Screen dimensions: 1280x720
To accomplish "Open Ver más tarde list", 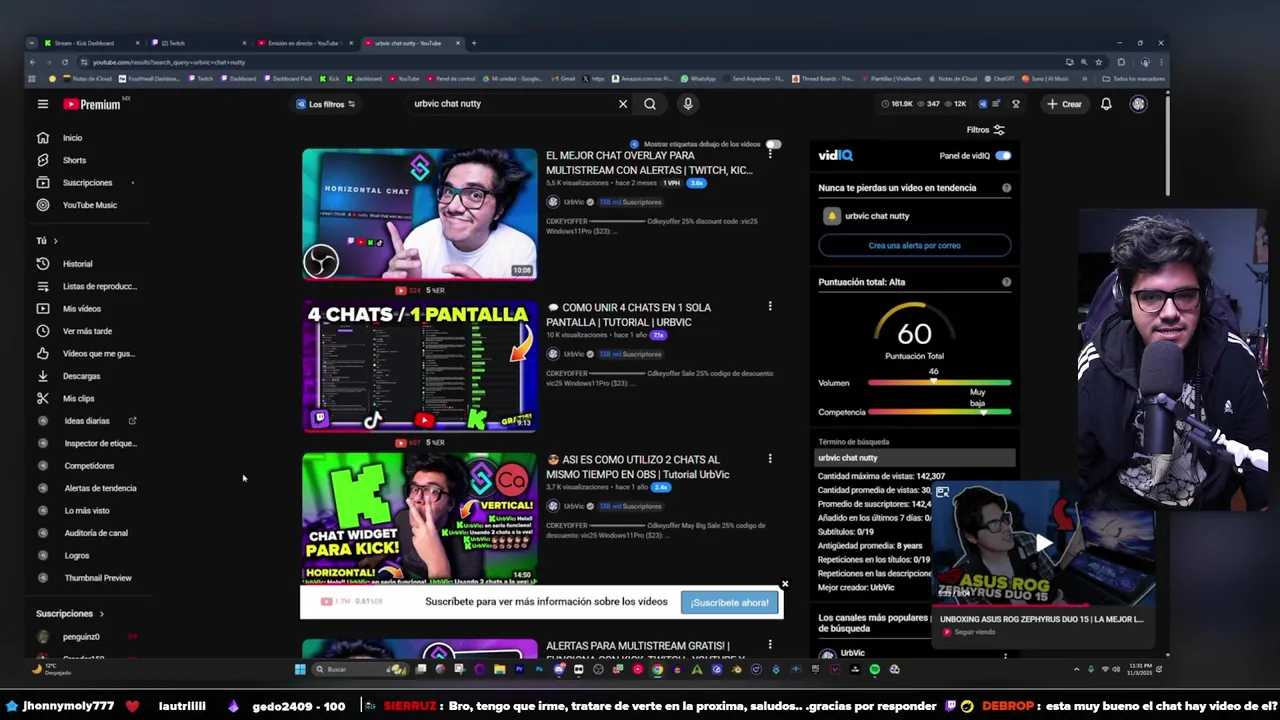I will tap(87, 331).
